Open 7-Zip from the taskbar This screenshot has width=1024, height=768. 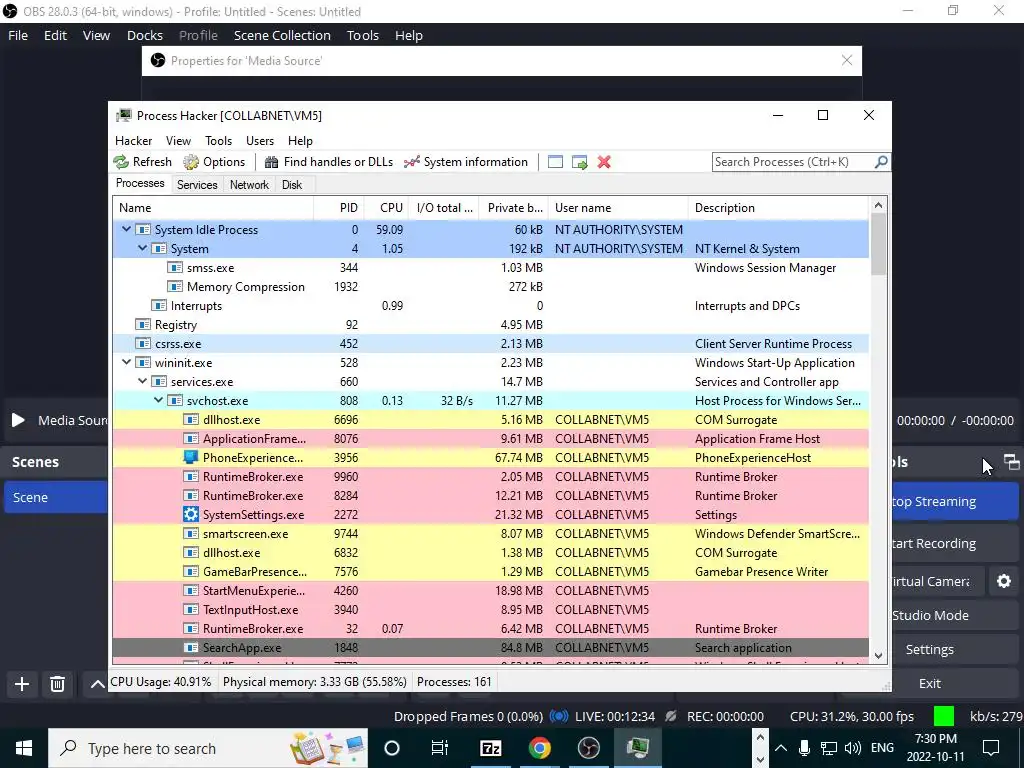(490, 748)
